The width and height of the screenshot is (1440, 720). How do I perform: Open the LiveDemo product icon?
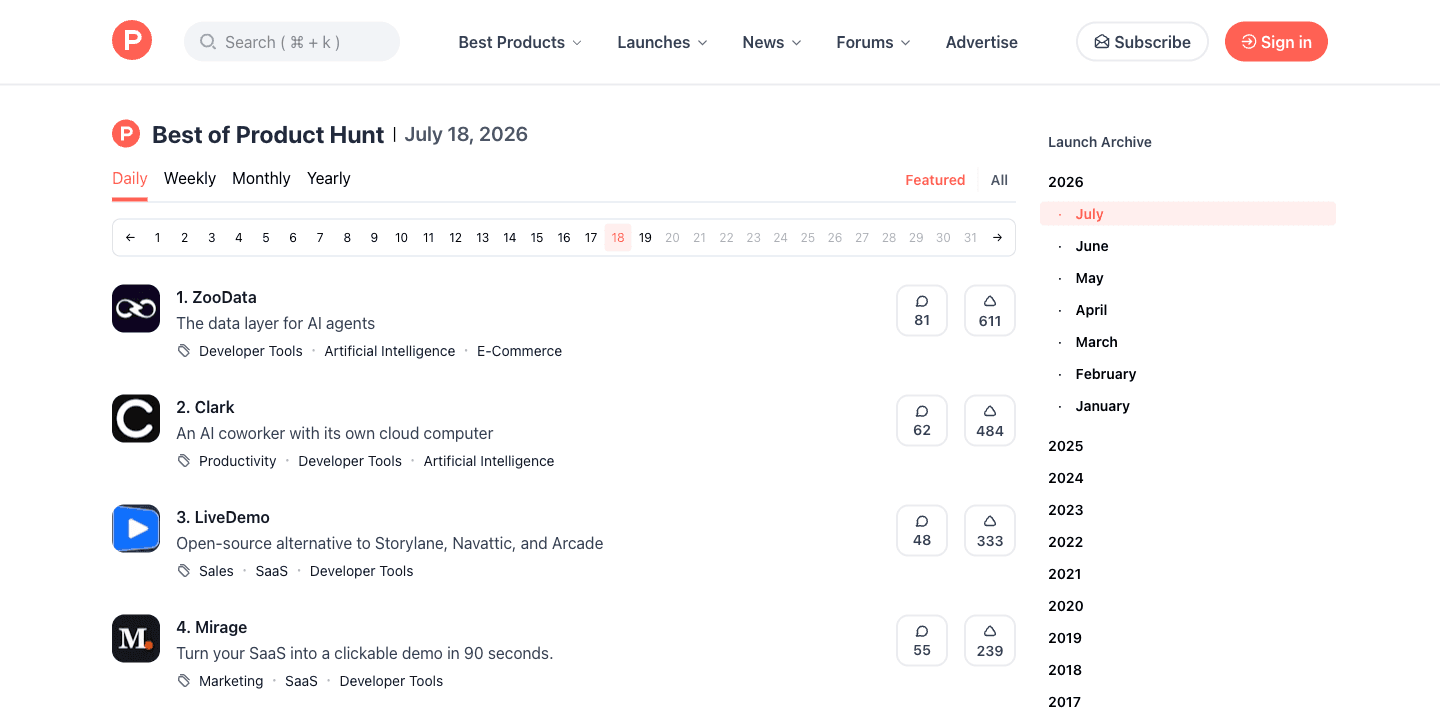pyautogui.click(x=136, y=528)
